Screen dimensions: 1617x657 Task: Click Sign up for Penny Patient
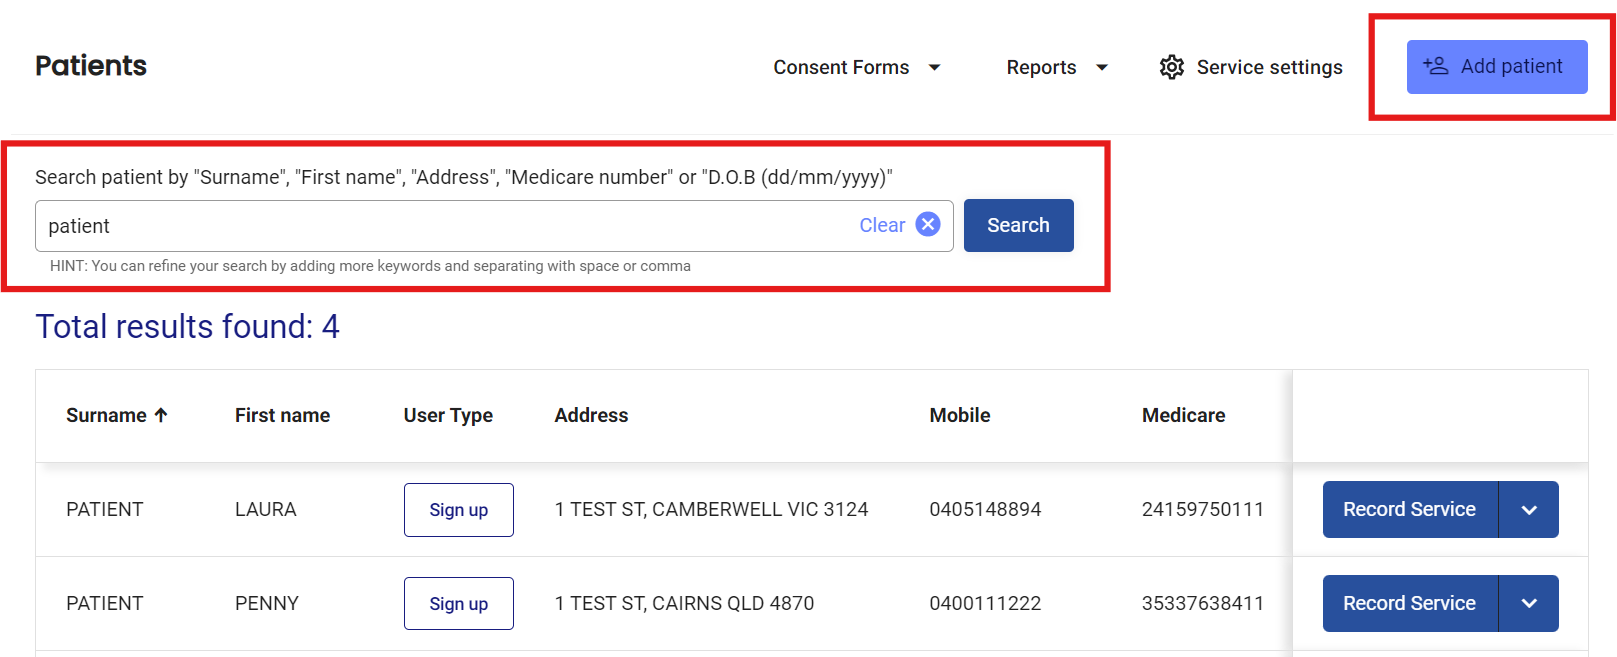coord(458,604)
